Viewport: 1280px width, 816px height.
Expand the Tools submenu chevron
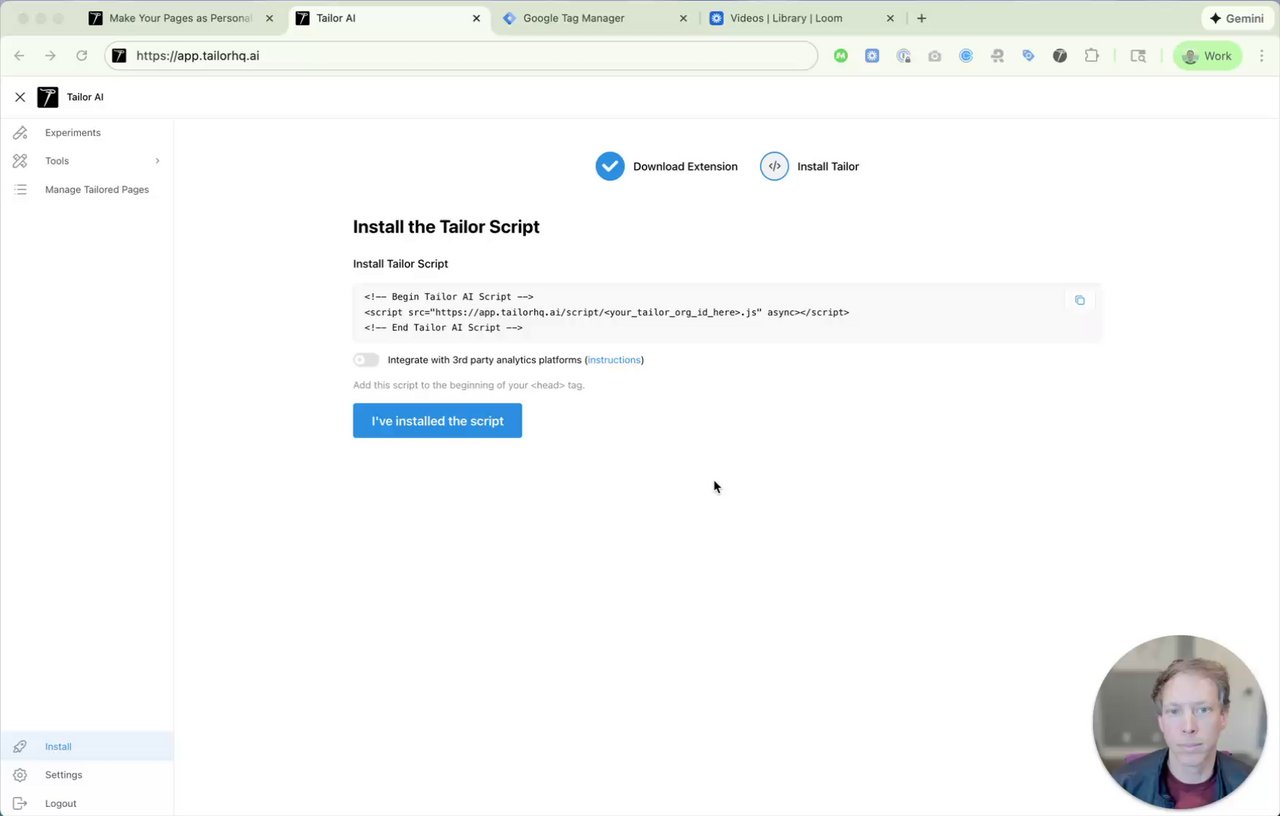[x=157, y=161]
